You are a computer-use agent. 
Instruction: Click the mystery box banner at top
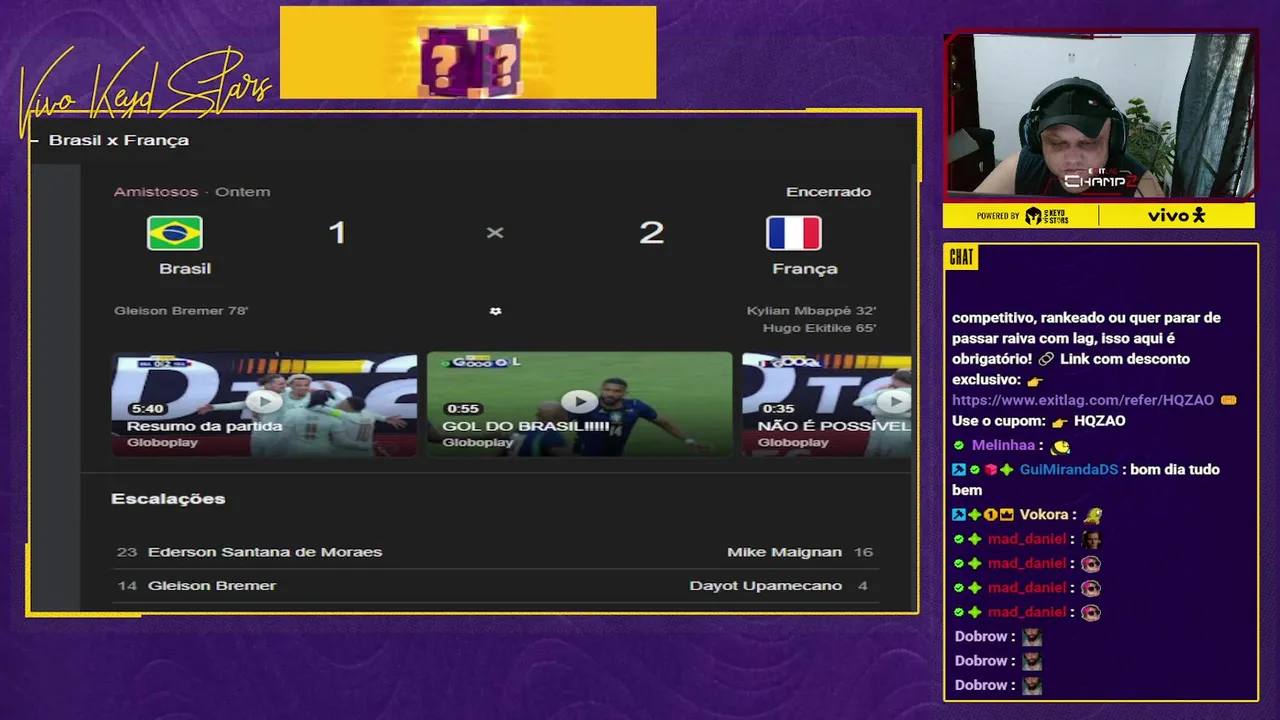468,53
